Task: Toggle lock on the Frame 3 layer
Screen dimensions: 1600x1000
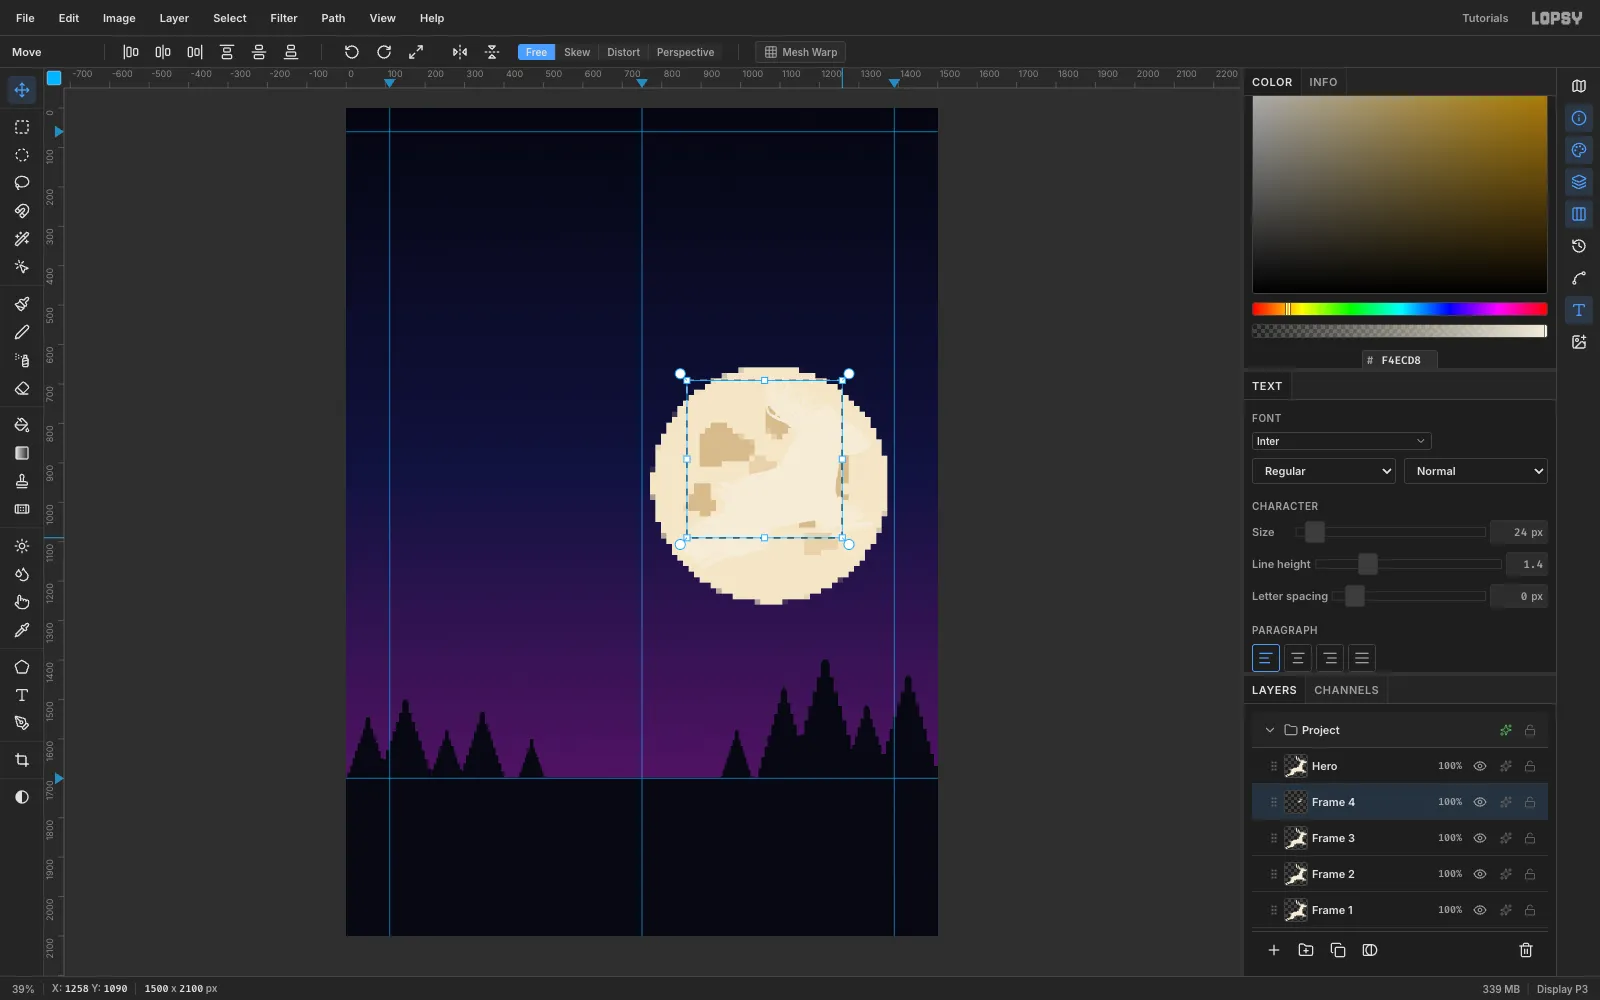Action: pos(1530,838)
